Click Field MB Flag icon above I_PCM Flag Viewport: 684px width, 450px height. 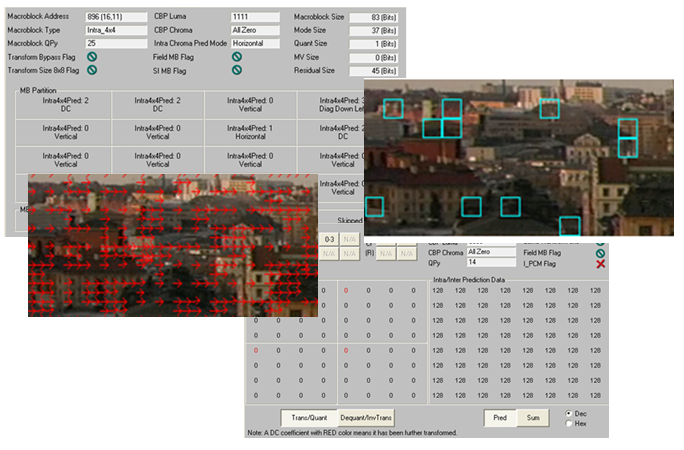[600, 251]
